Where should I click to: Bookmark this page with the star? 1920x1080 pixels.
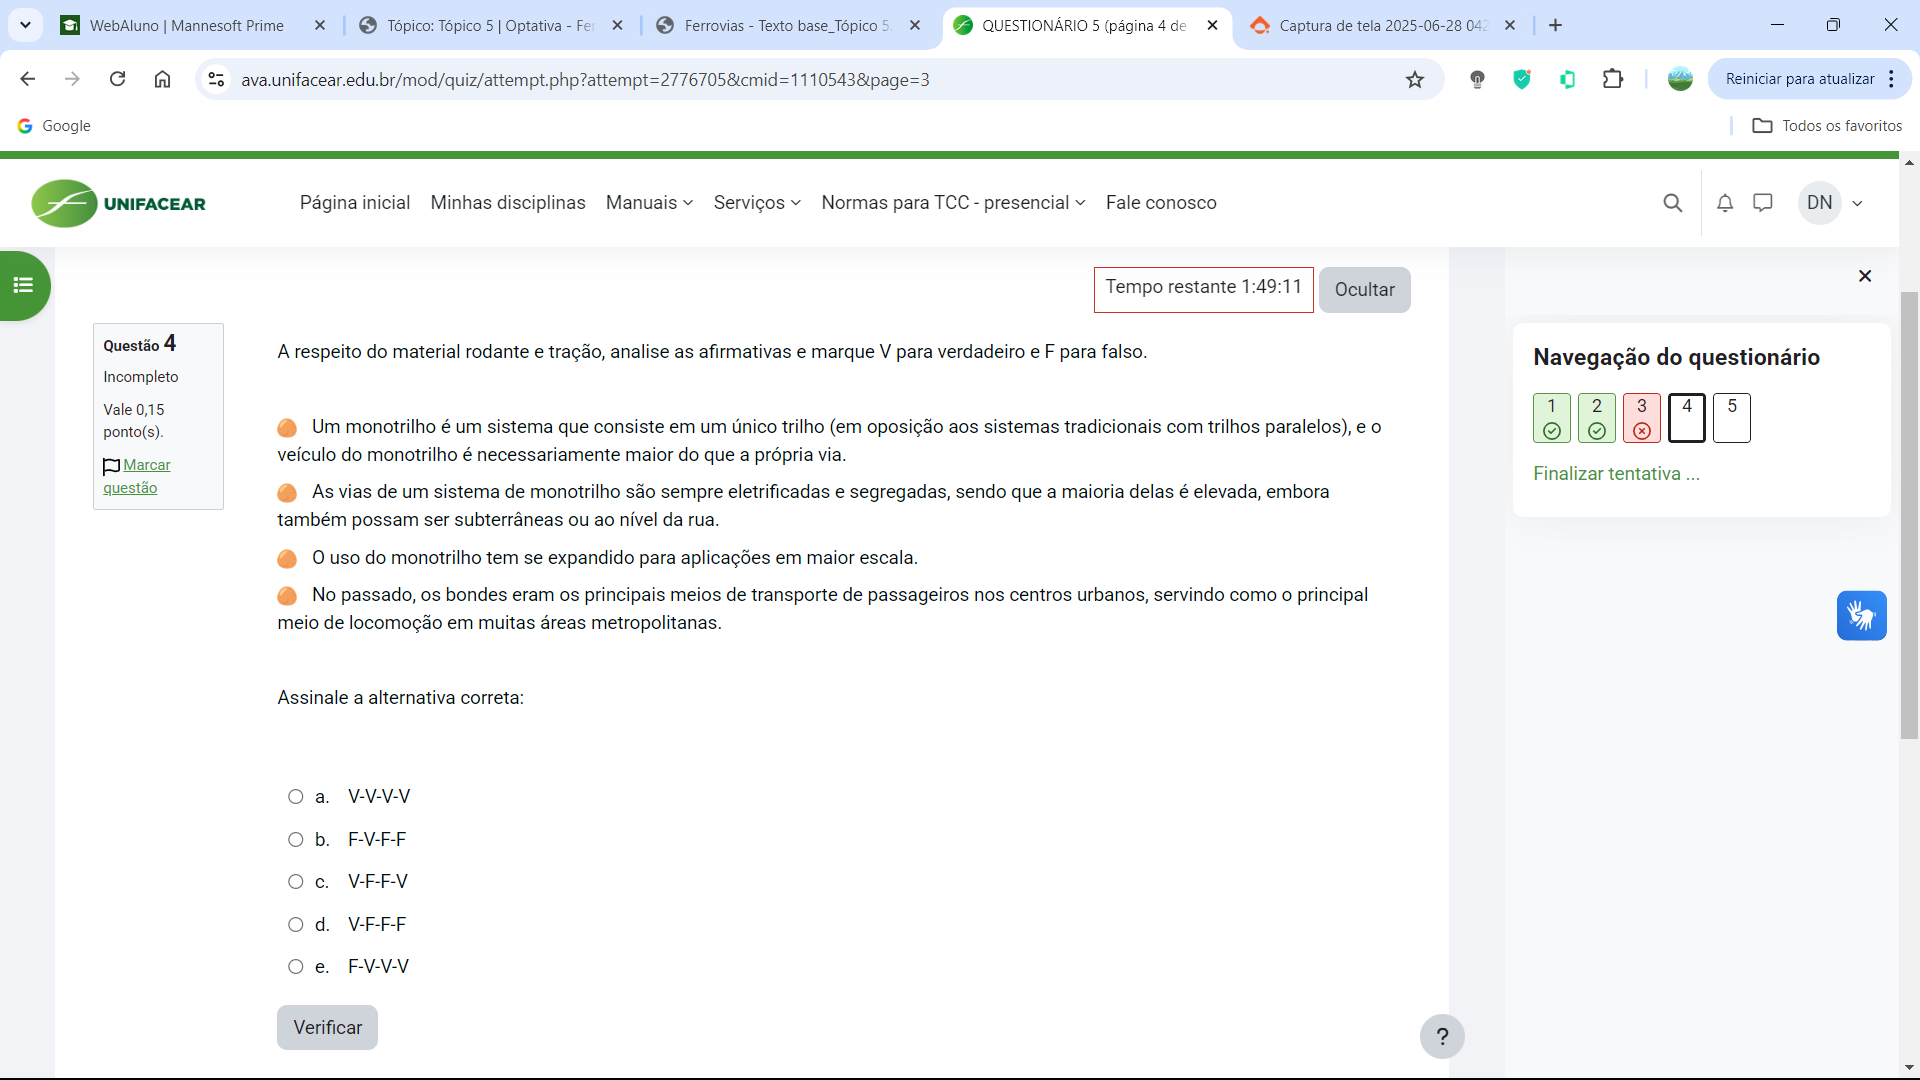click(1414, 79)
